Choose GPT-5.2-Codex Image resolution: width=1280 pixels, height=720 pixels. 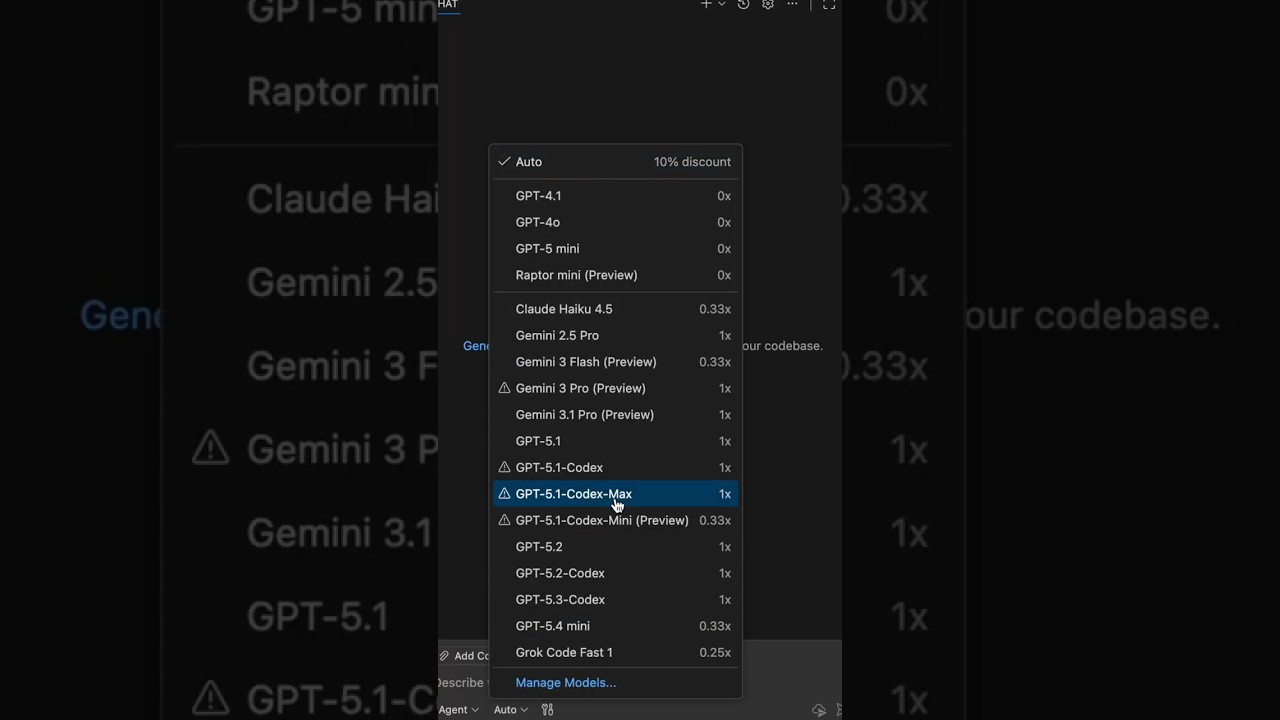(x=616, y=573)
